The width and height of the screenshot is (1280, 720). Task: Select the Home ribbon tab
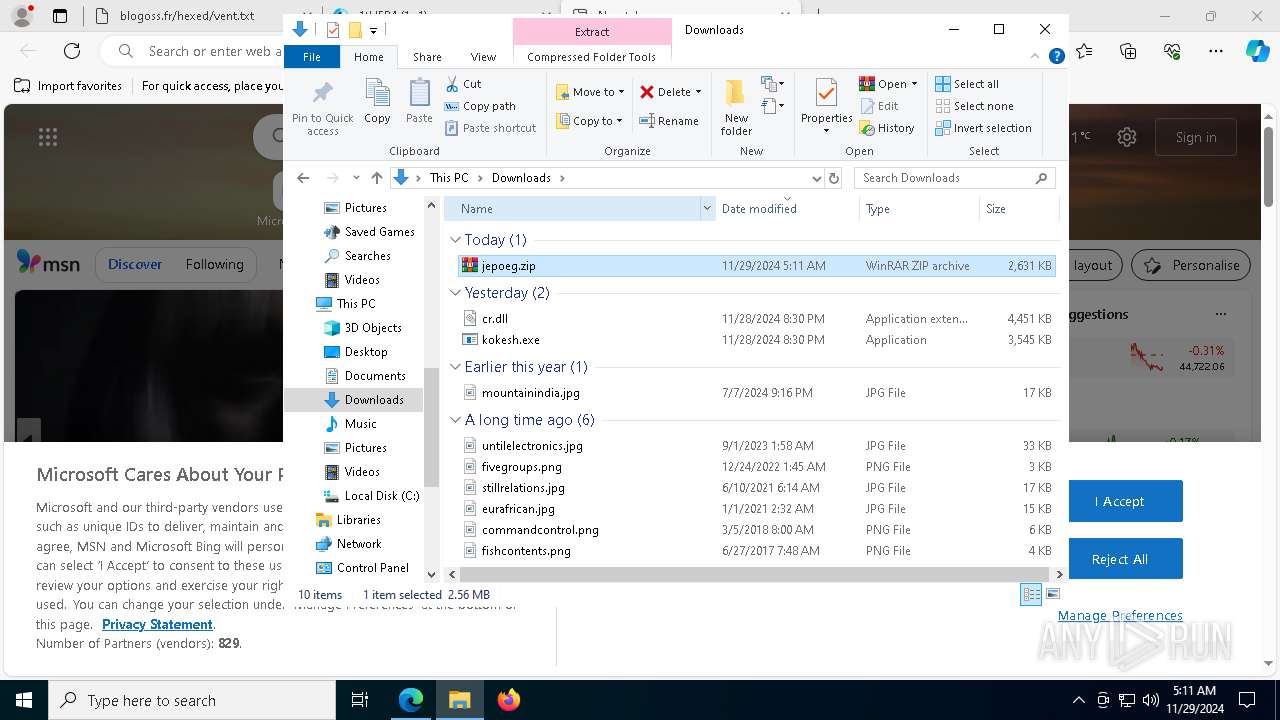(368, 57)
